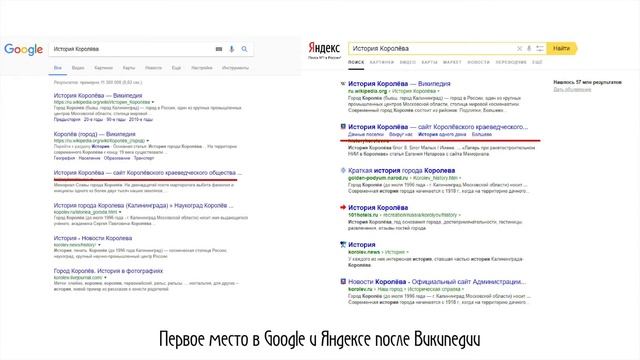Click 'История одного дома' sitelink in Yandex result
The height and width of the screenshot is (360, 640).
(442, 134)
